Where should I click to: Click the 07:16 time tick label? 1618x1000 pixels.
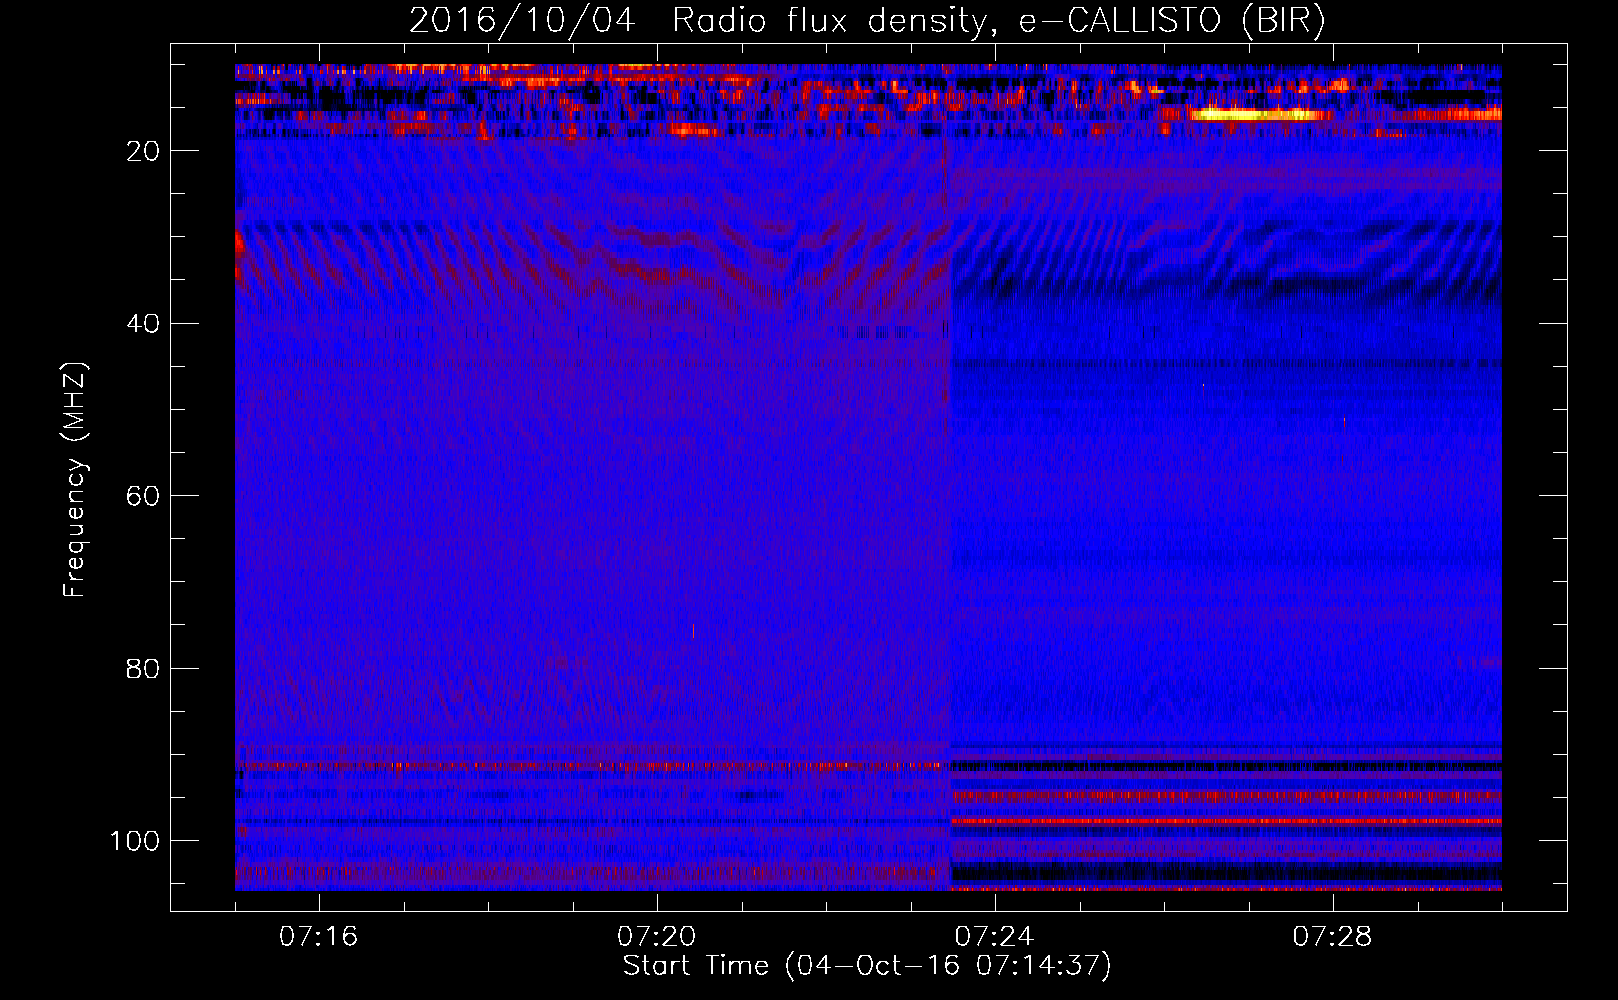click(x=318, y=936)
